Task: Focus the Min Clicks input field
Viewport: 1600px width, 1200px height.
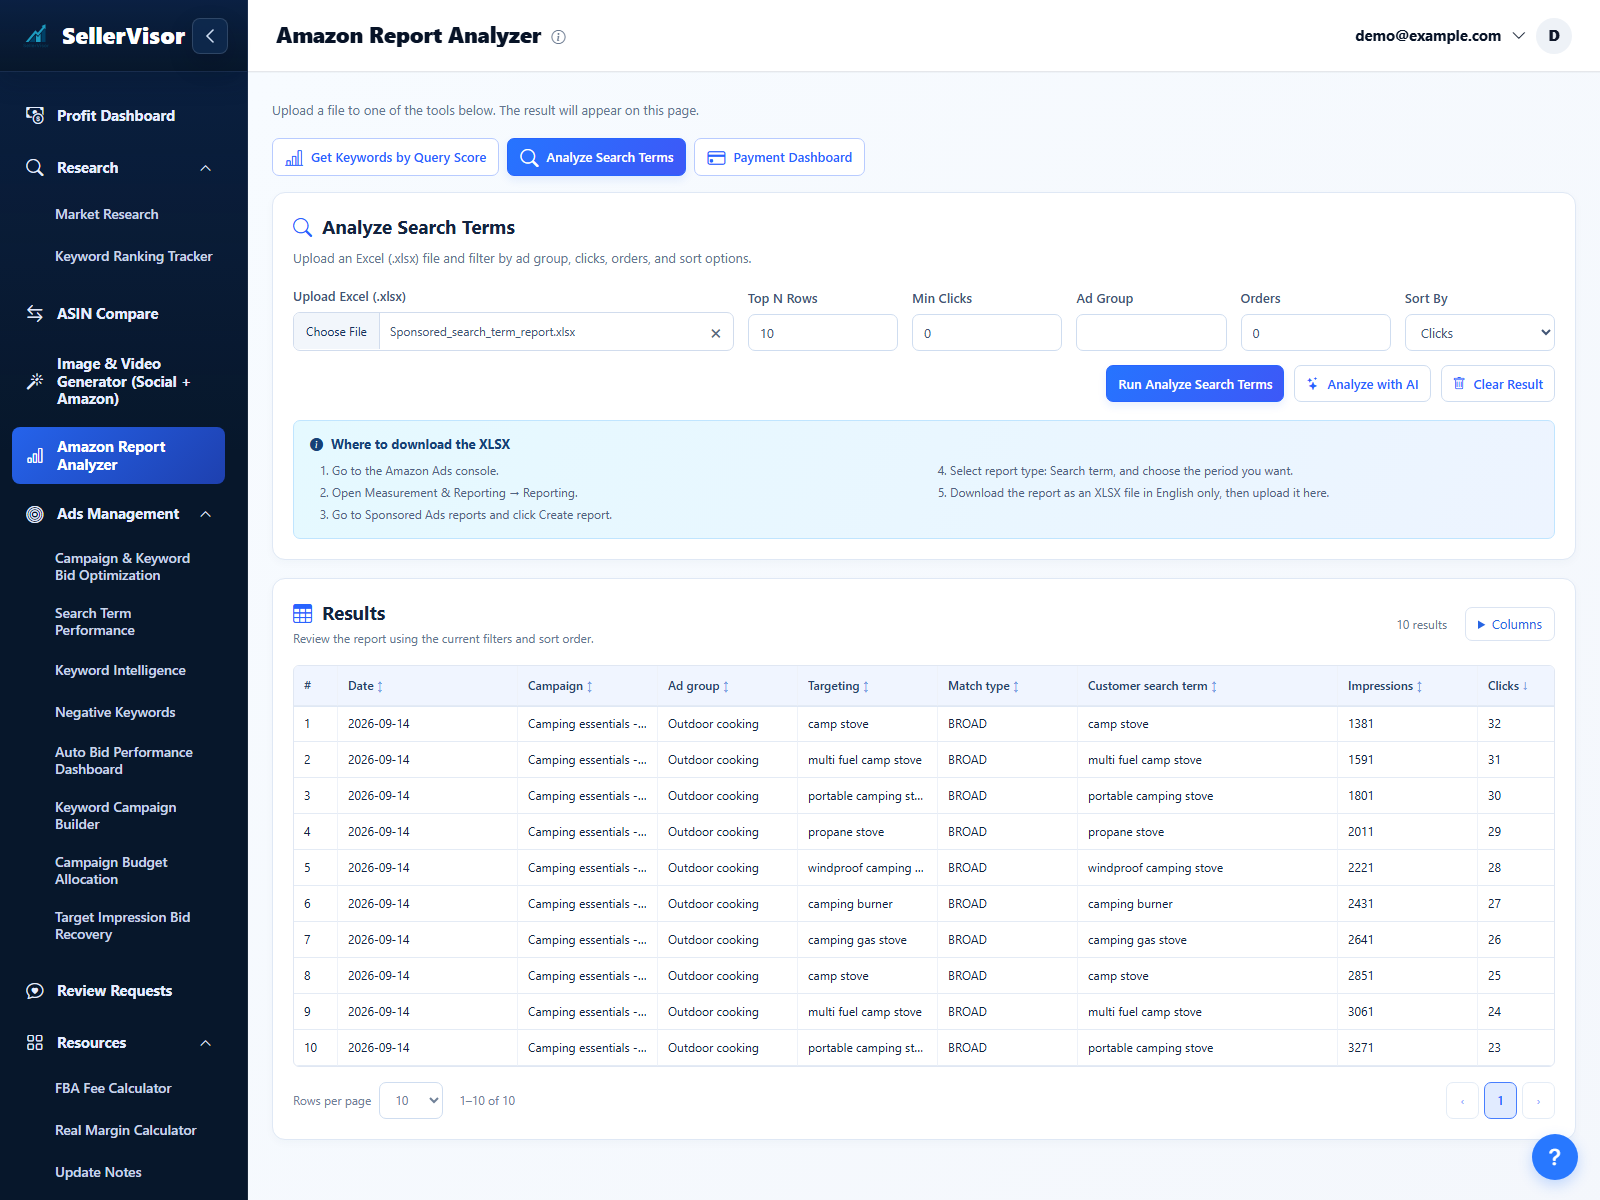Action: [x=987, y=333]
